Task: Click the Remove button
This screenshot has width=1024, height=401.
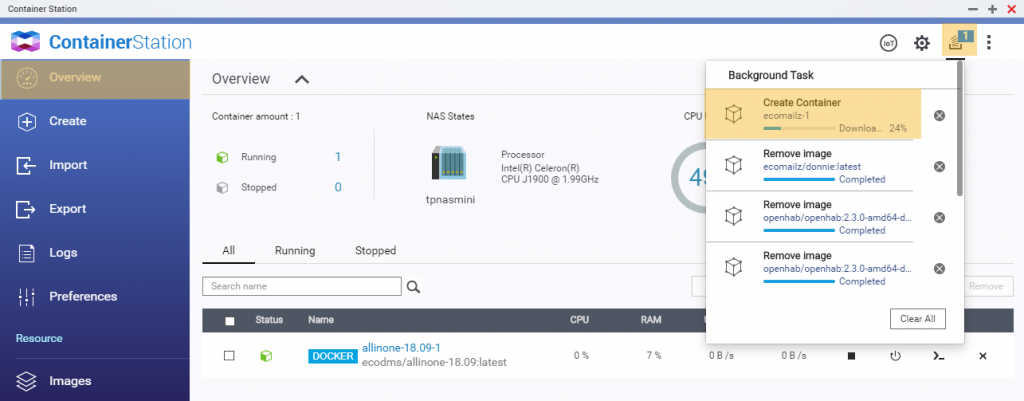Action: (985, 286)
